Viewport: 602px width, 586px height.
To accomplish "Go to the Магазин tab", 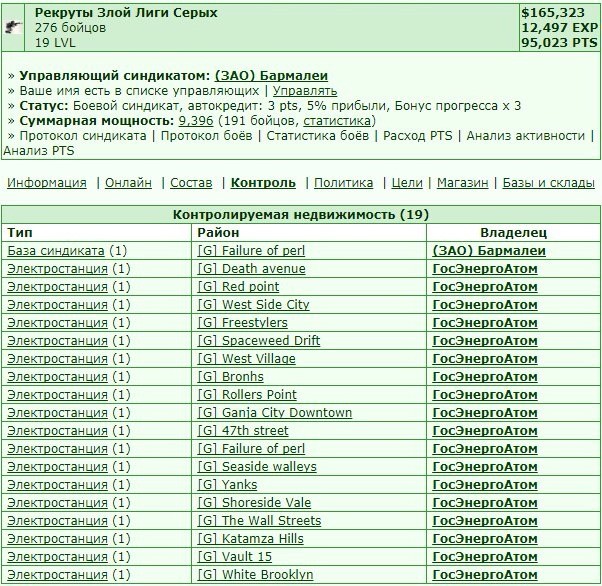I will (x=462, y=182).
